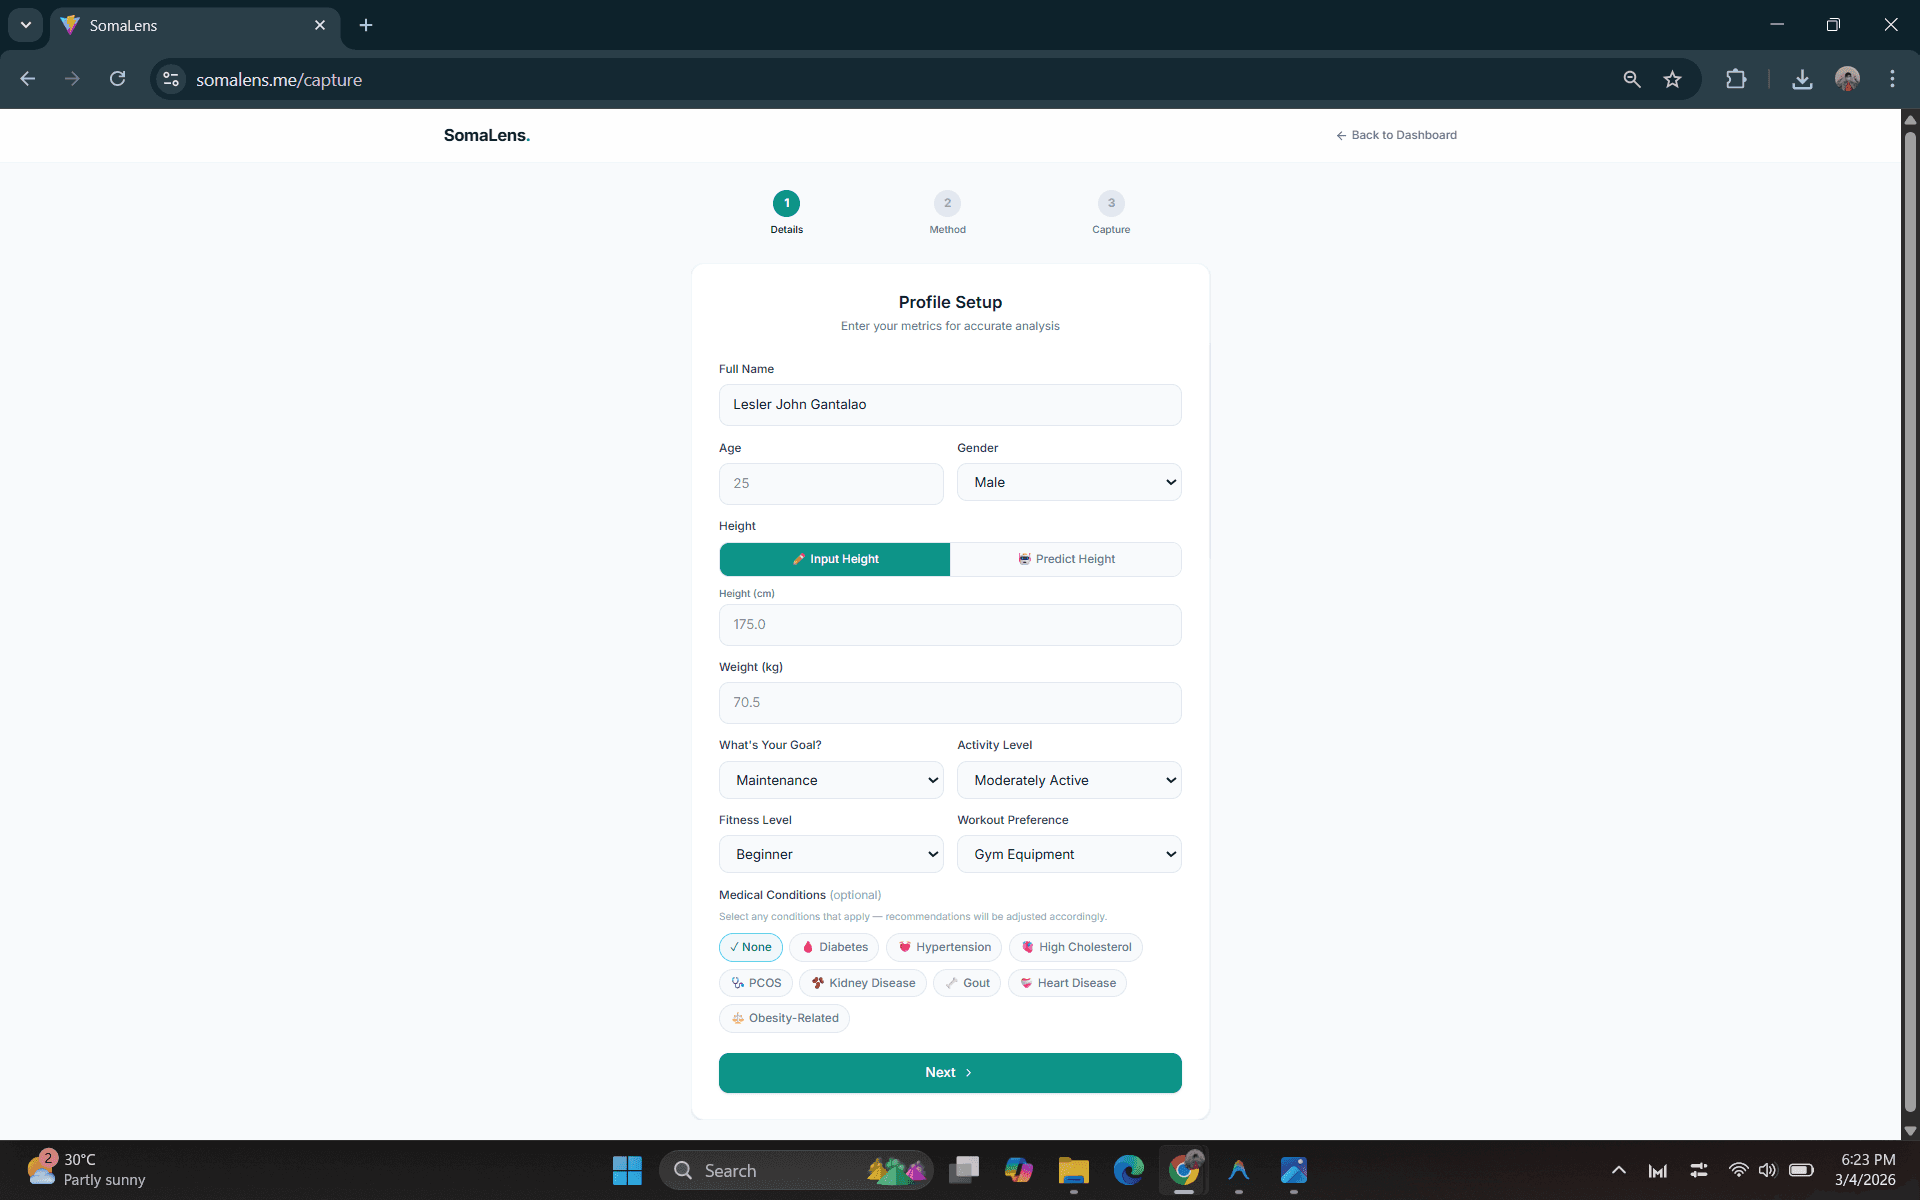This screenshot has width=1920, height=1200.
Task: Open Windows Start menu
Action: [x=627, y=1170]
